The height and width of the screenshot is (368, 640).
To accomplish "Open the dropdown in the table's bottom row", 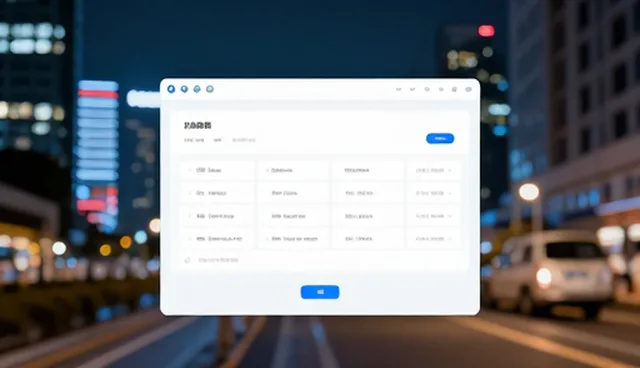I will [x=433, y=239].
